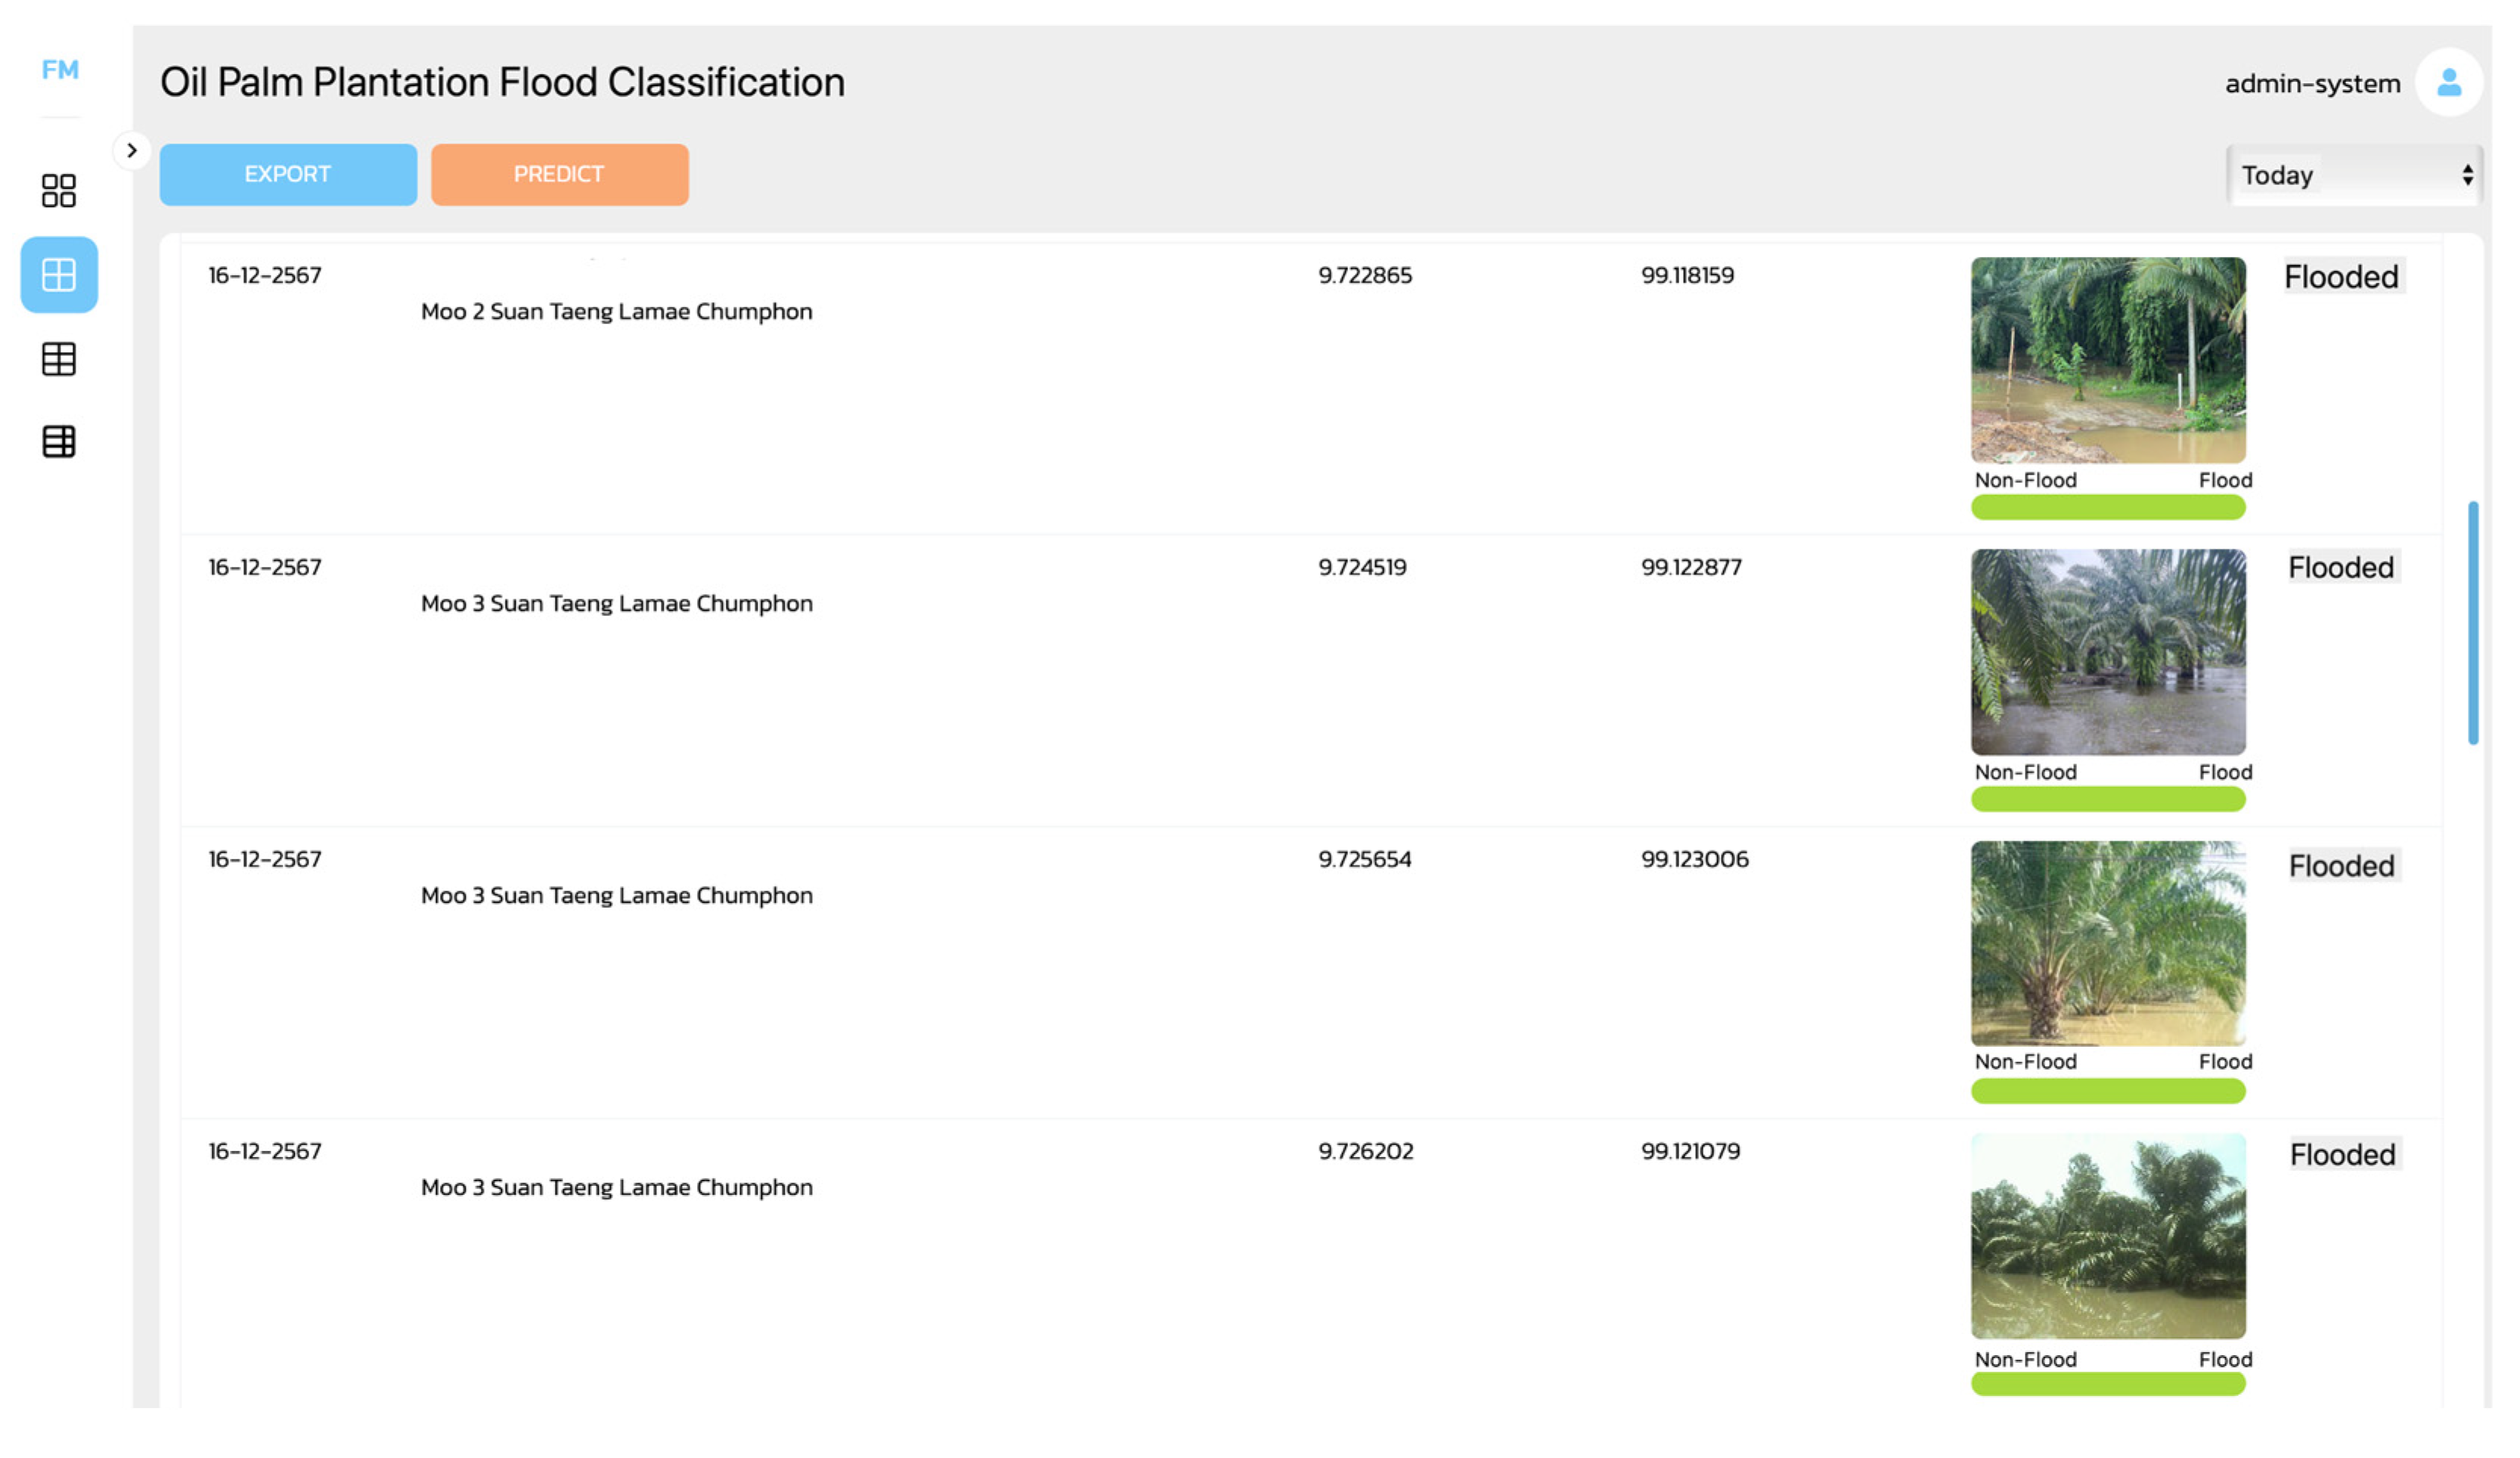Open flood photo for coordinate 9.726202
This screenshot has width=2520, height=1458.
[2108, 1236]
